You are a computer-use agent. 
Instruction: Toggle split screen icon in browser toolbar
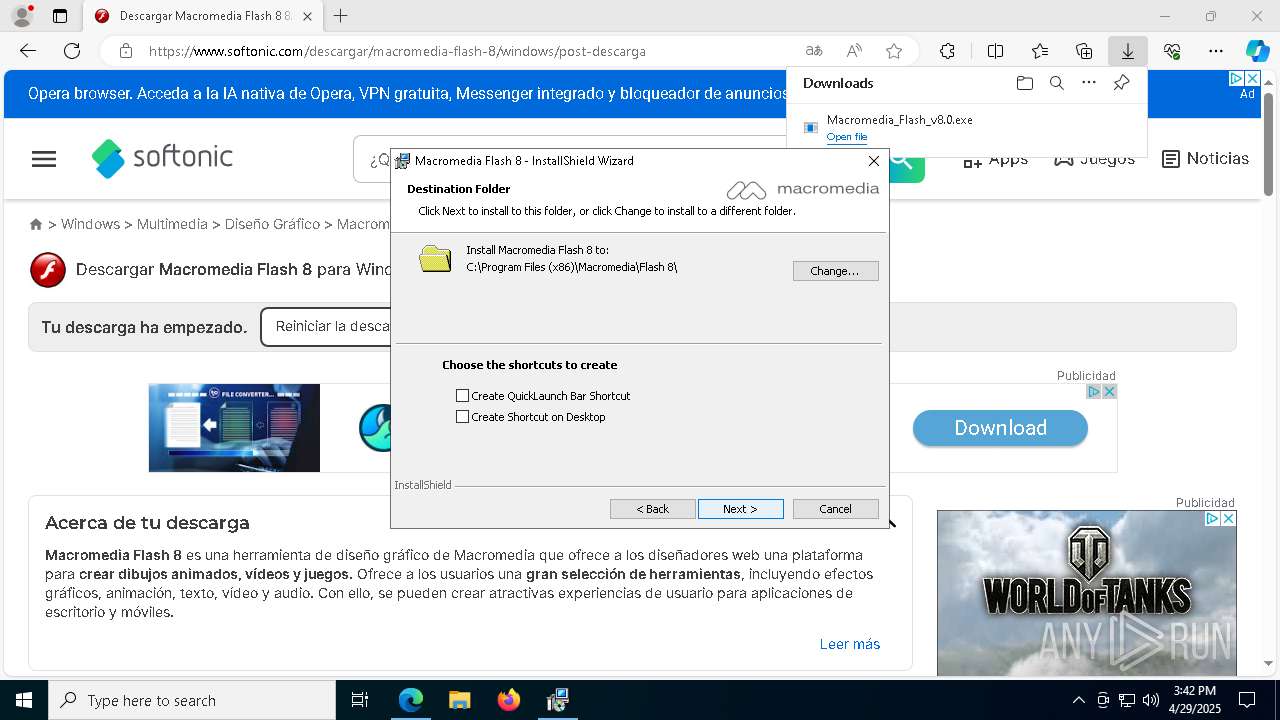[995, 51]
